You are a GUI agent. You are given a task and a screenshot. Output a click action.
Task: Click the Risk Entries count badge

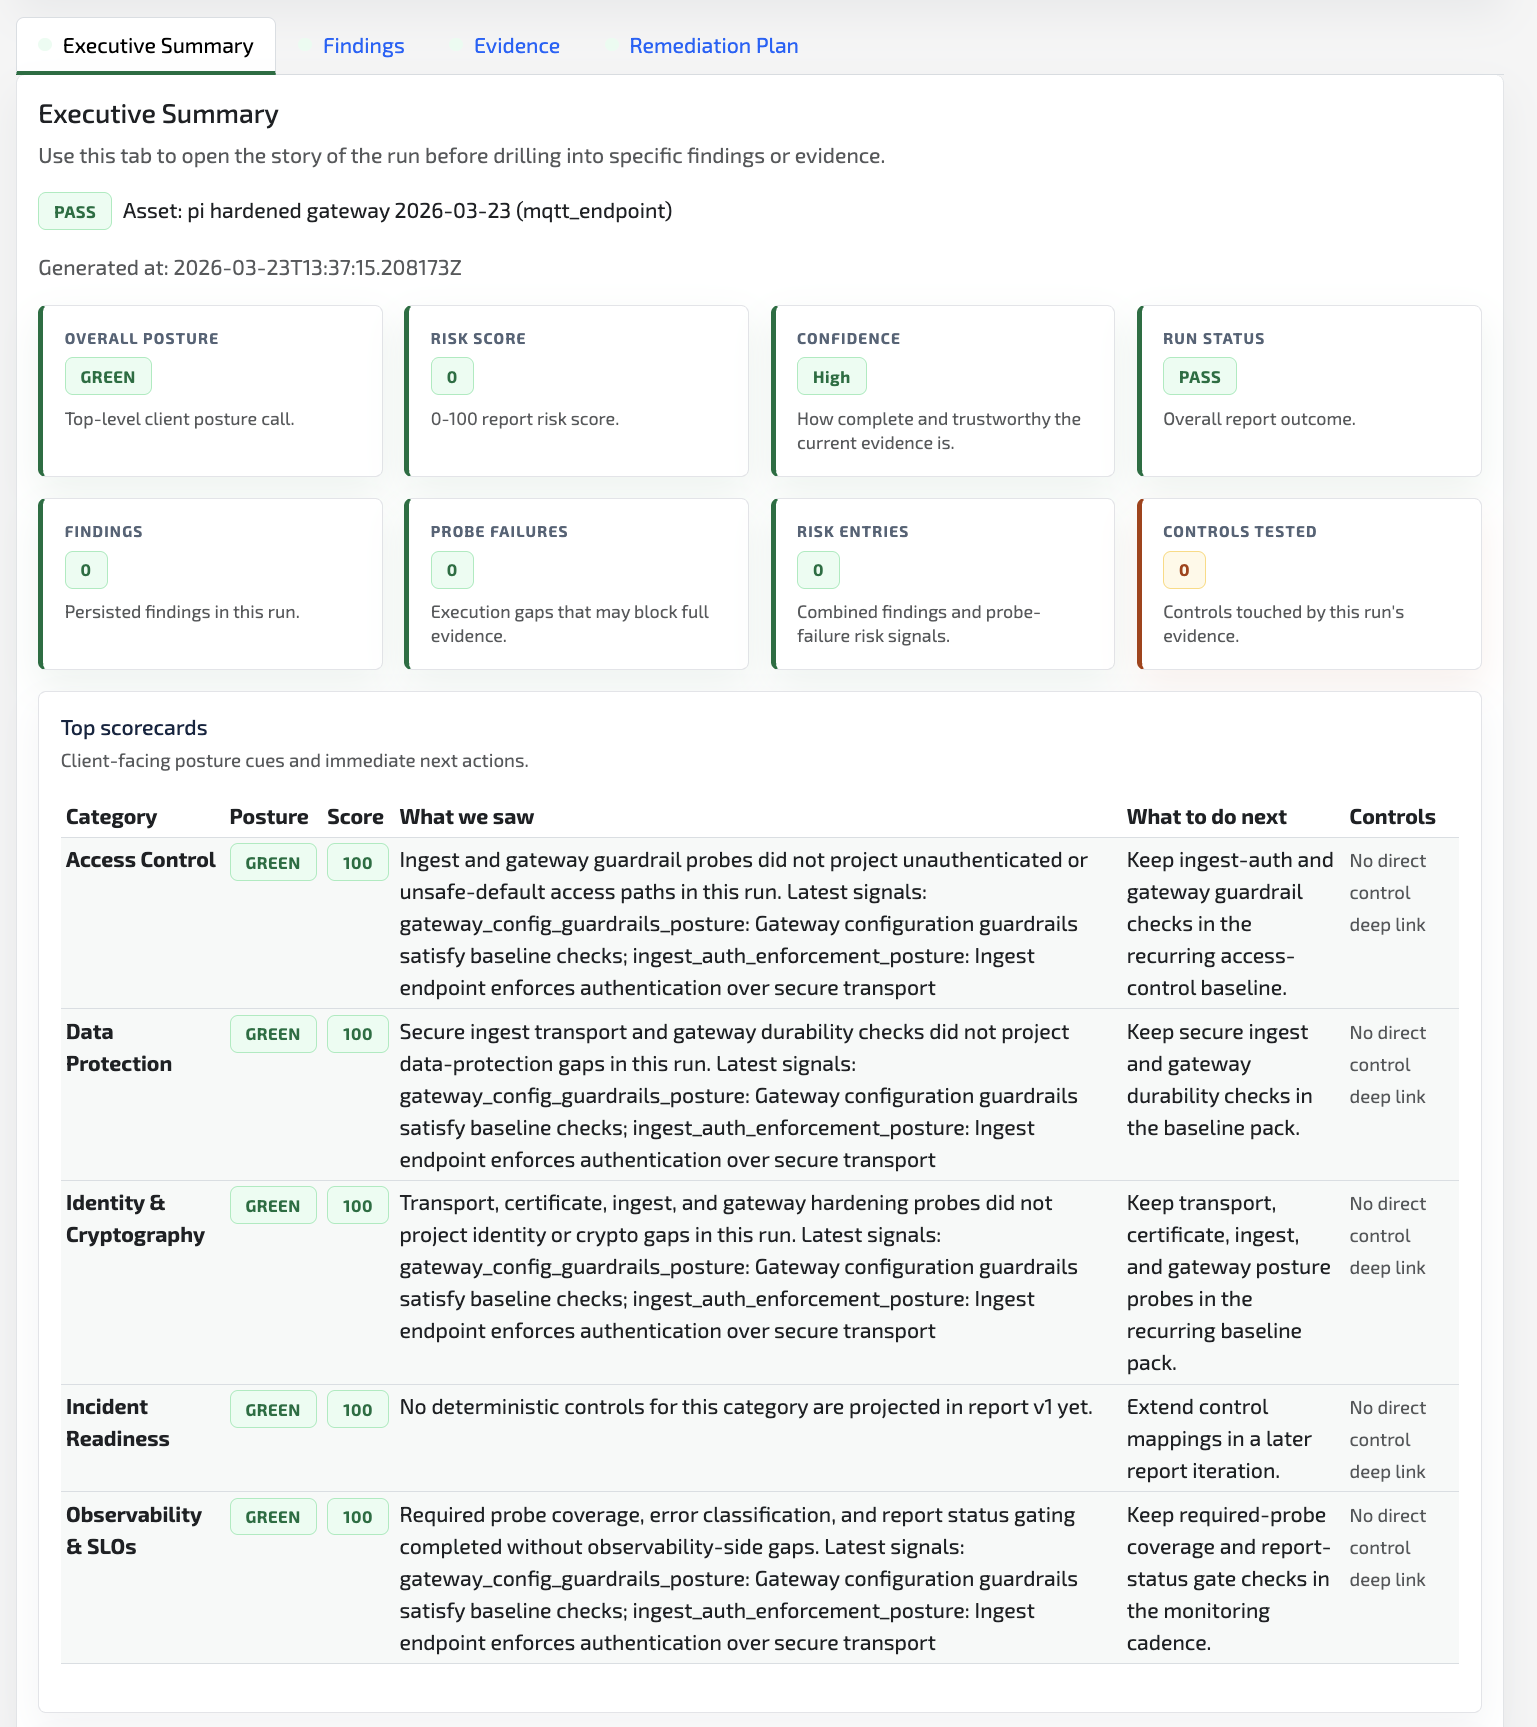click(817, 570)
